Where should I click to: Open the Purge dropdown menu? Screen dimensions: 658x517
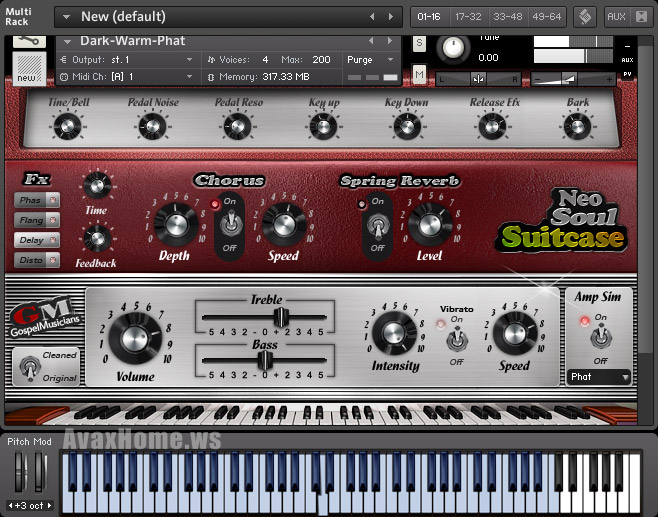coord(371,60)
